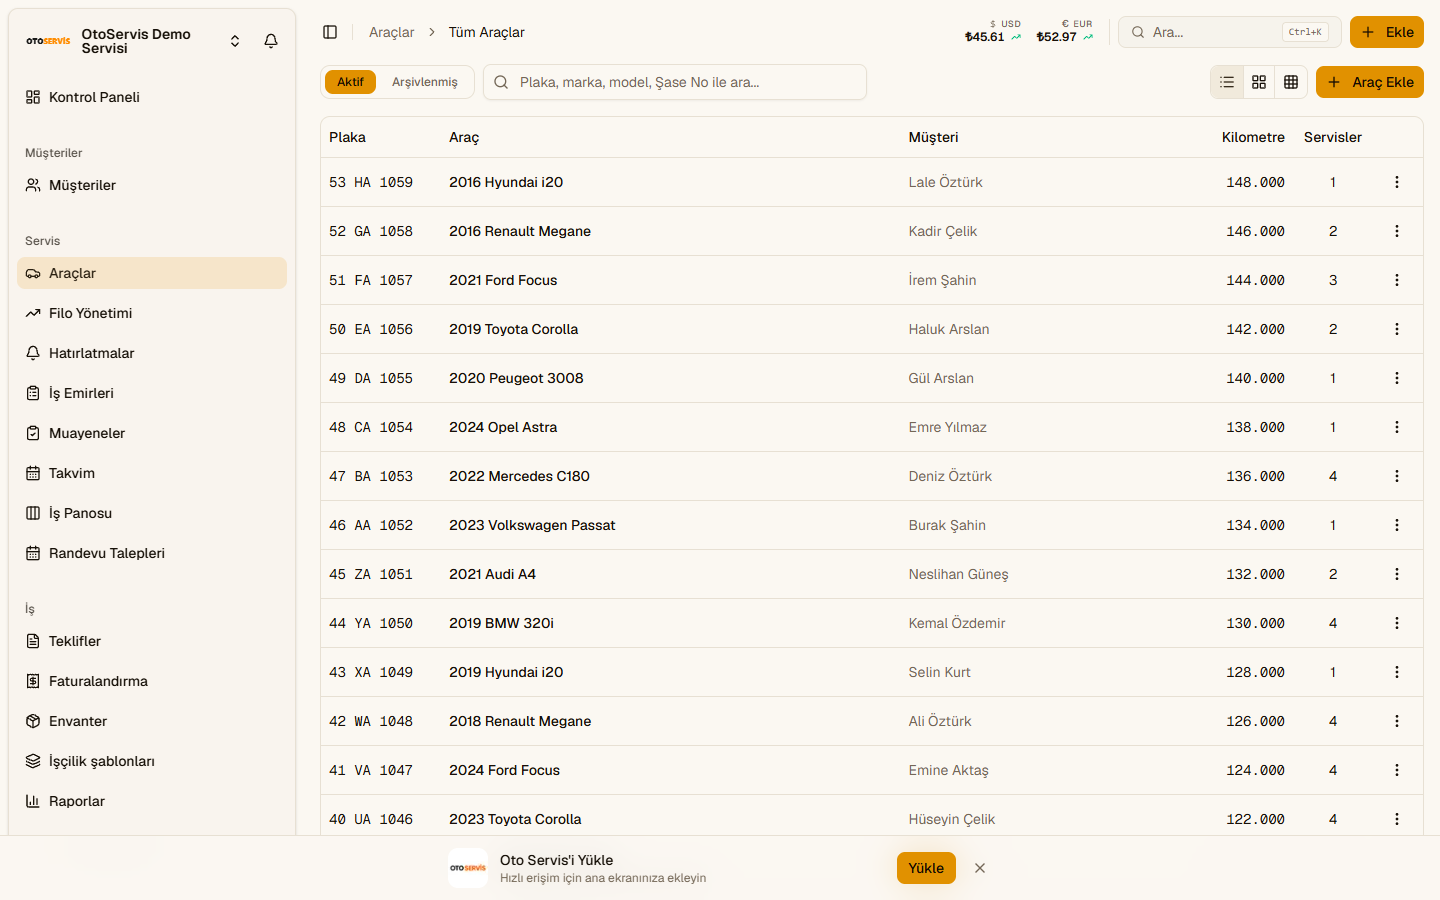Screen dimensions: 1440x900
Task: Dismiss the Oto Servis'i Yükle banner
Action: click(980, 868)
